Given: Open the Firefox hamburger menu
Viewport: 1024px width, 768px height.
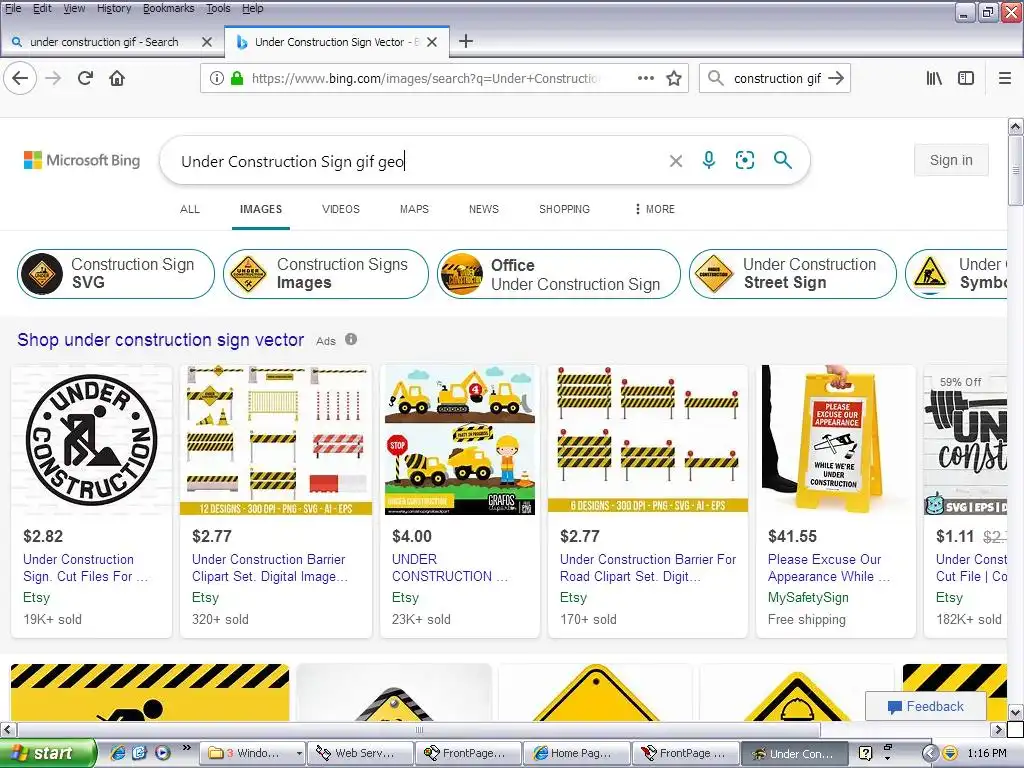Looking at the screenshot, I should click(x=1004, y=78).
